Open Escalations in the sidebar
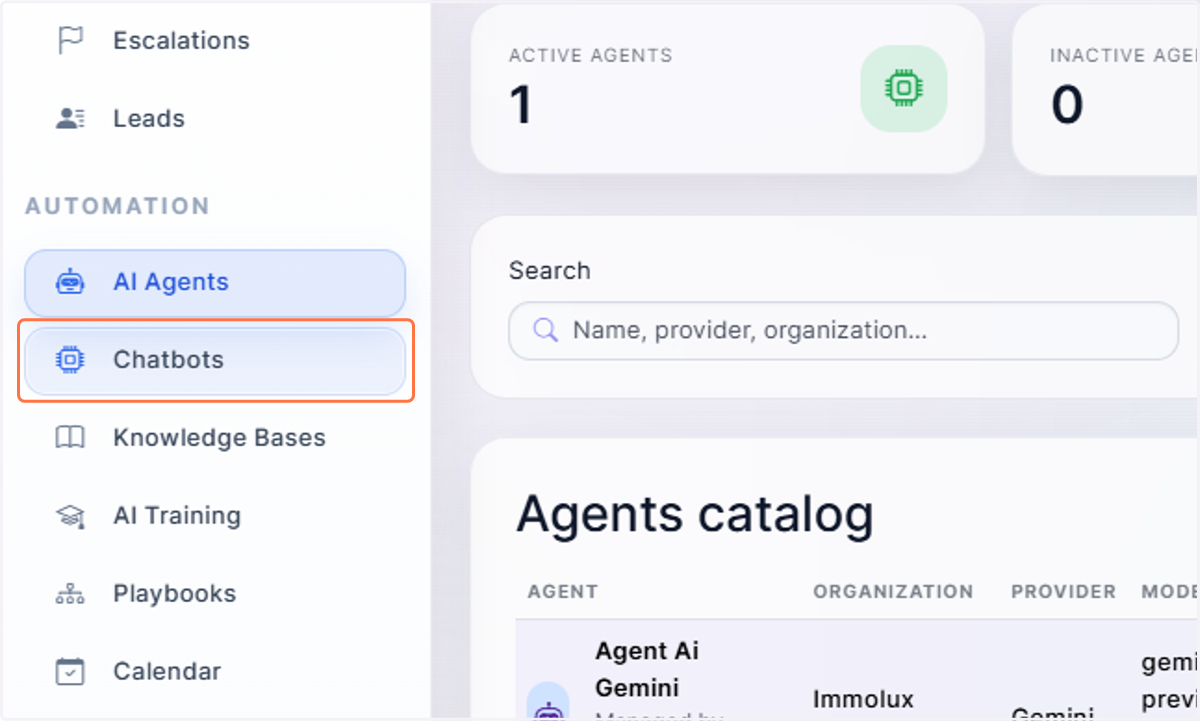Image resolution: width=1200 pixels, height=721 pixels. (215, 41)
